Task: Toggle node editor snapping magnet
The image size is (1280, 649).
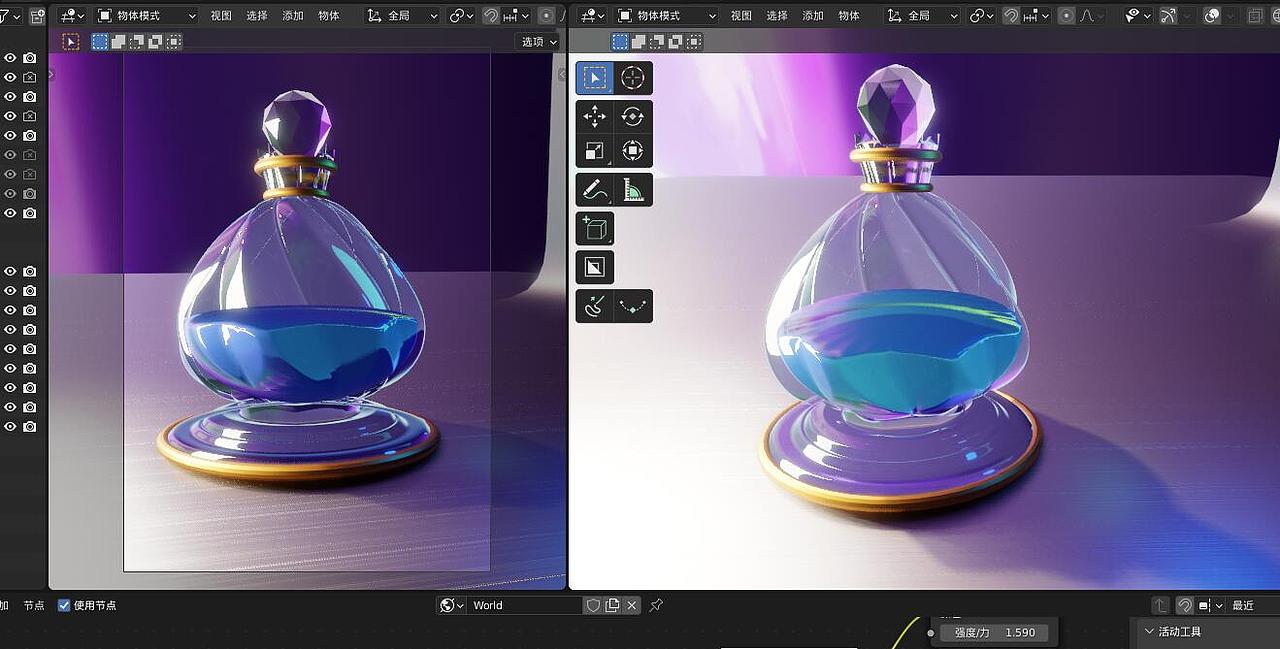Action: (1185, 605)
